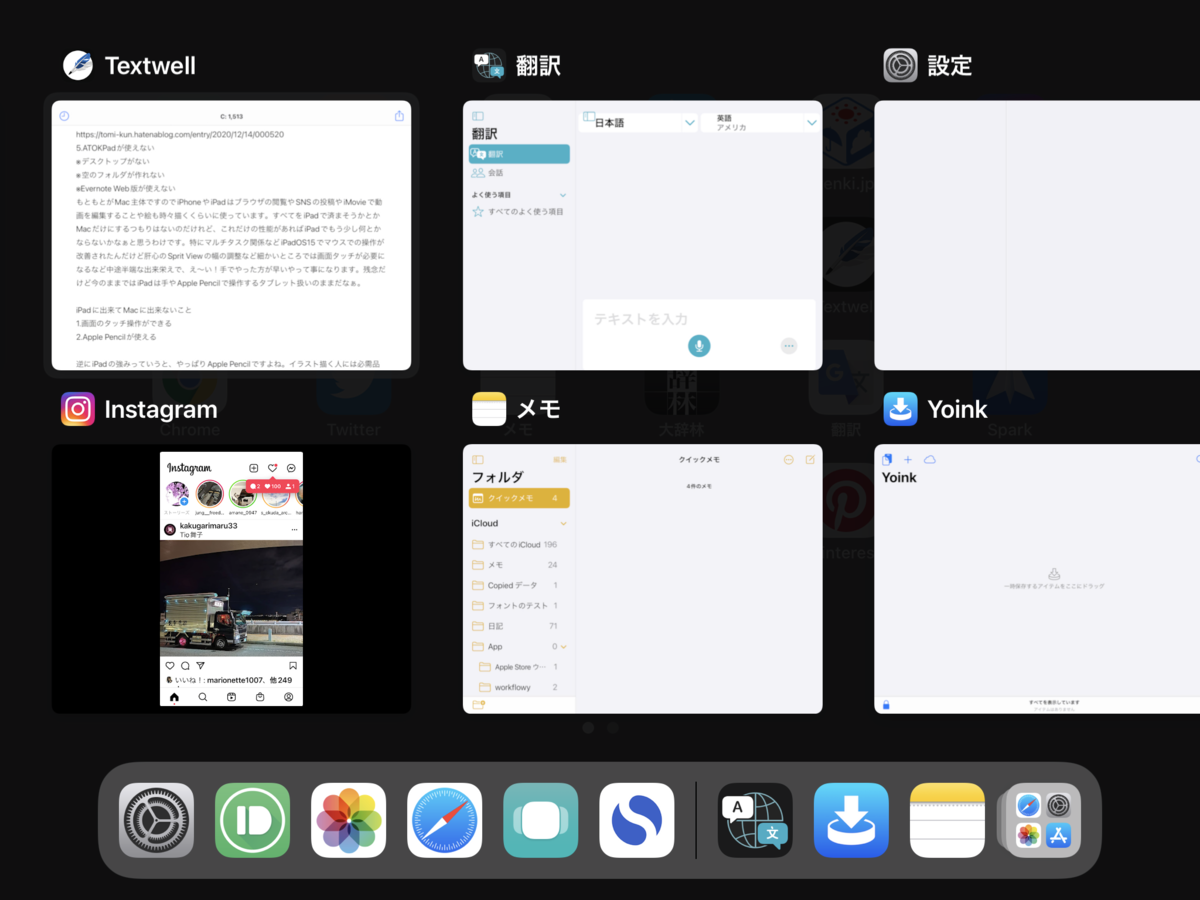Open Instagram Messenger icon
Viewport: 1200px width, 900px height.
pyautogui.click(x=291, y=468)
